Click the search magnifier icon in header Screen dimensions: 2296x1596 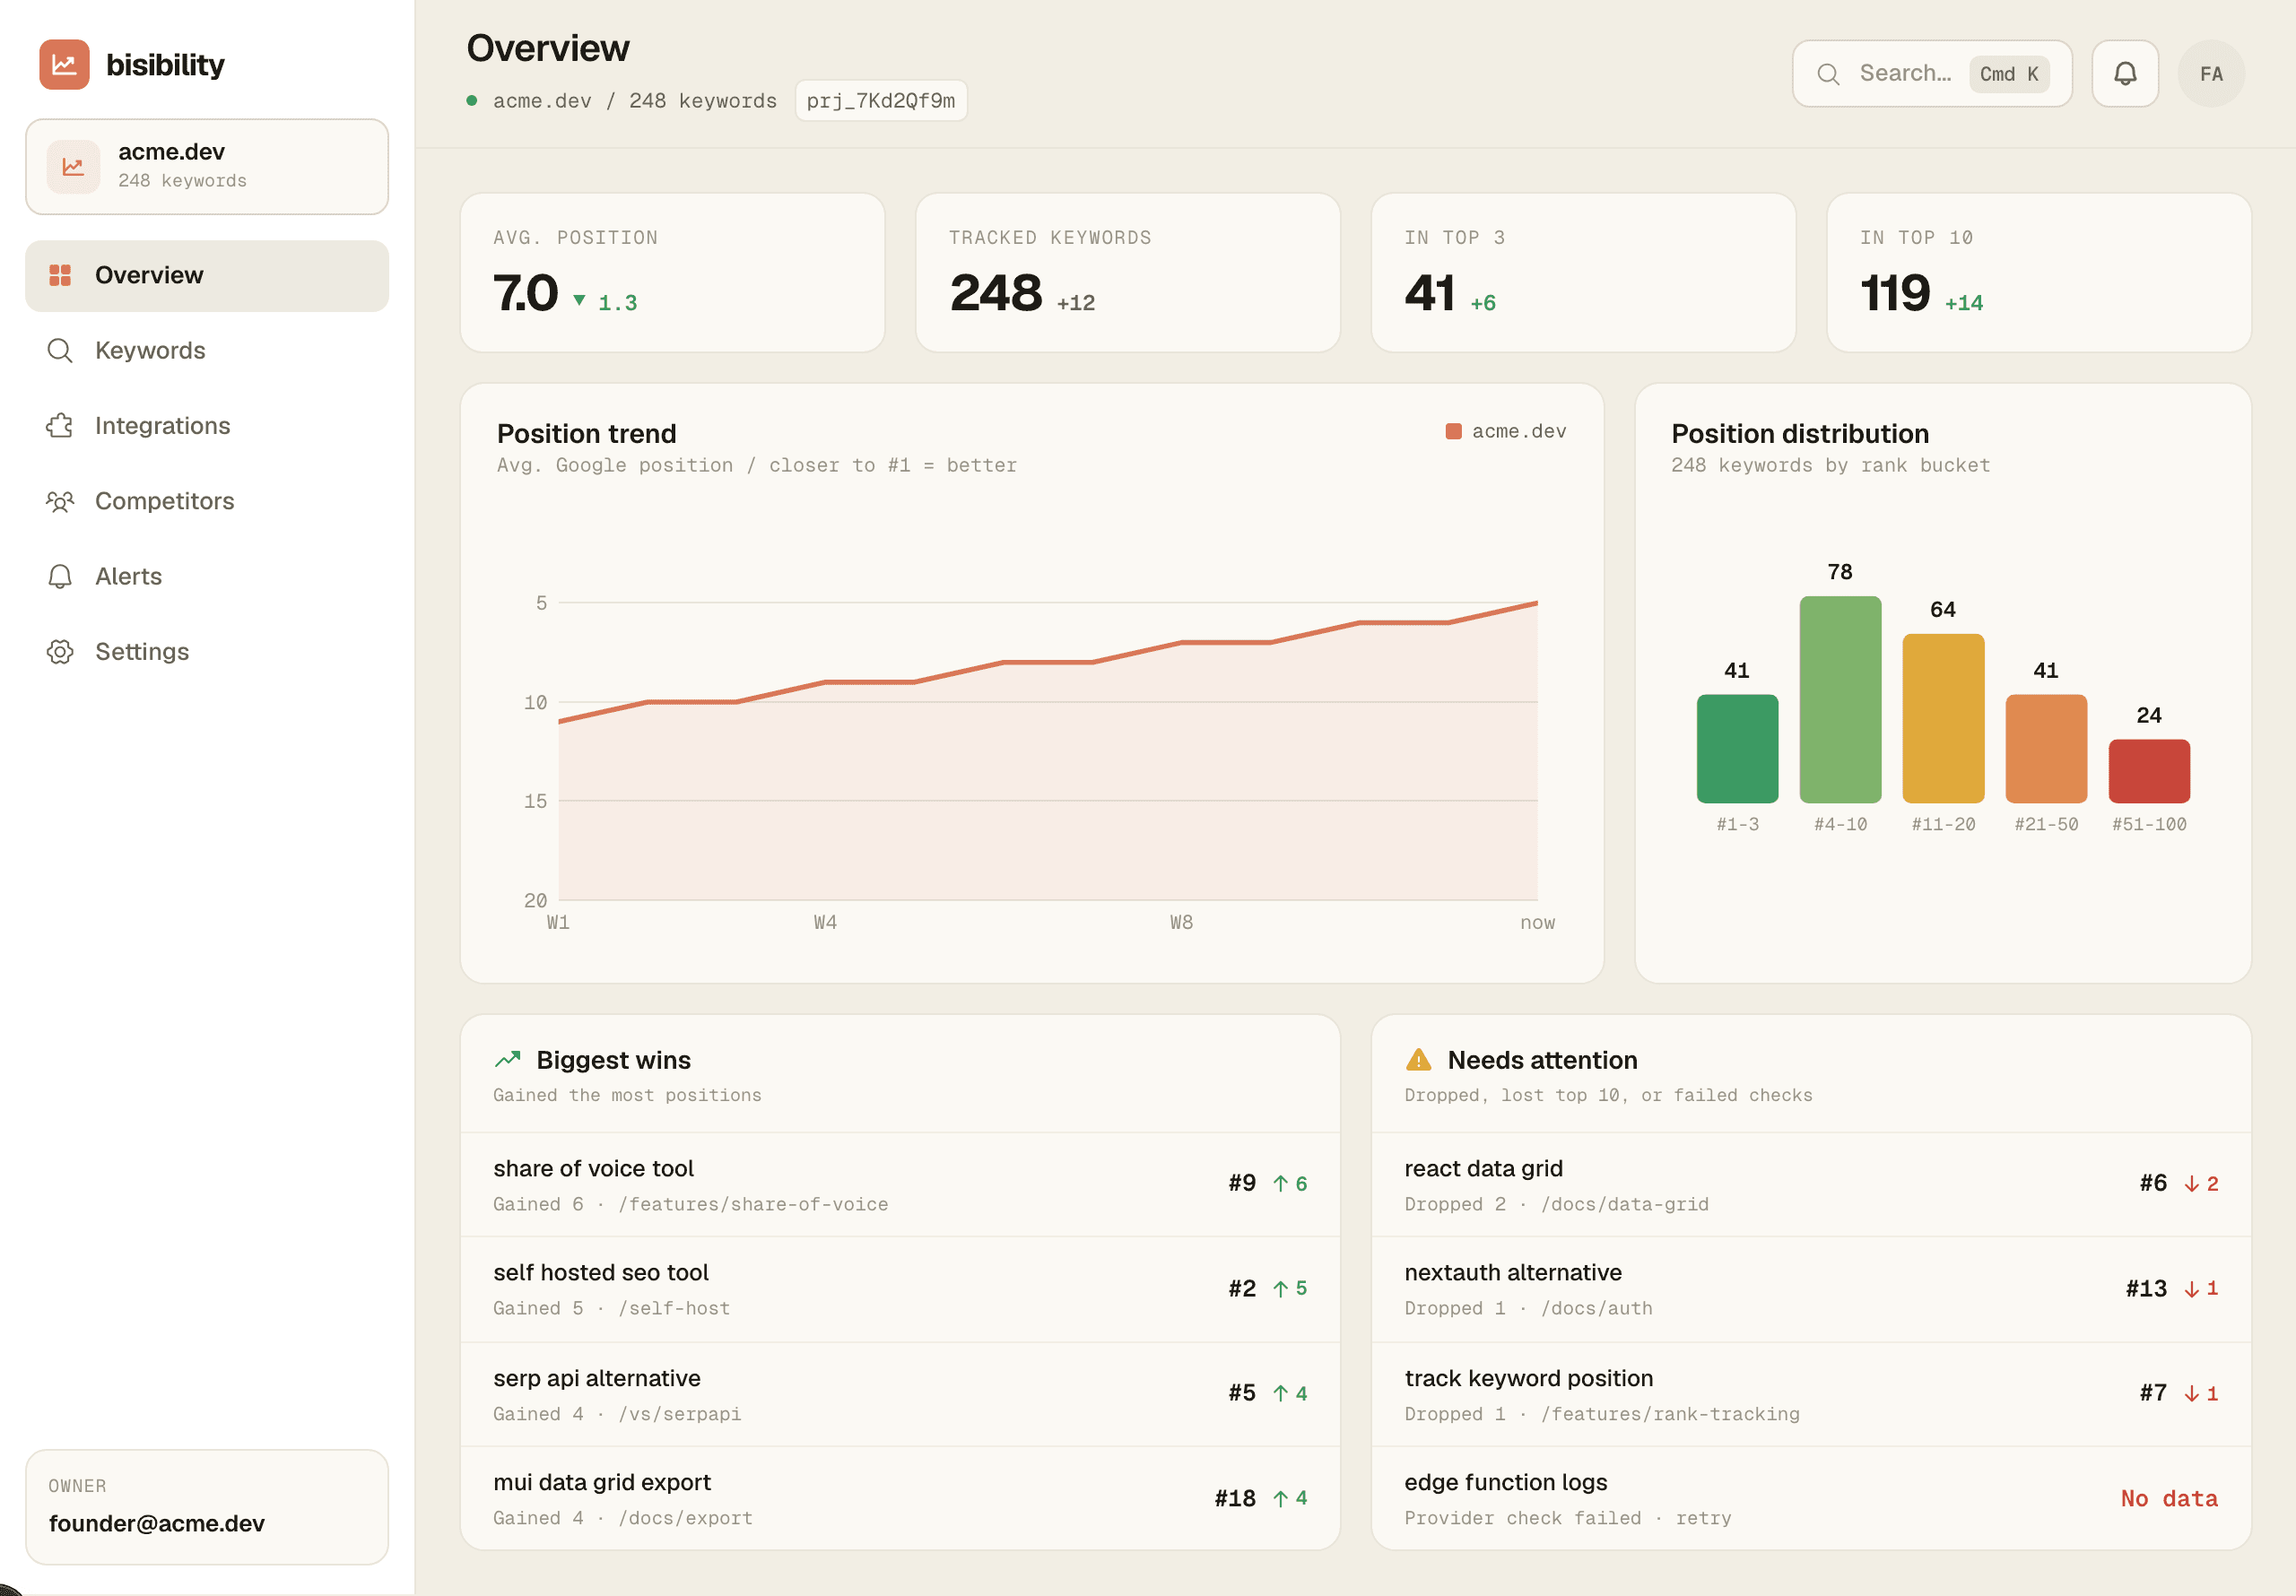point(1828,74)
